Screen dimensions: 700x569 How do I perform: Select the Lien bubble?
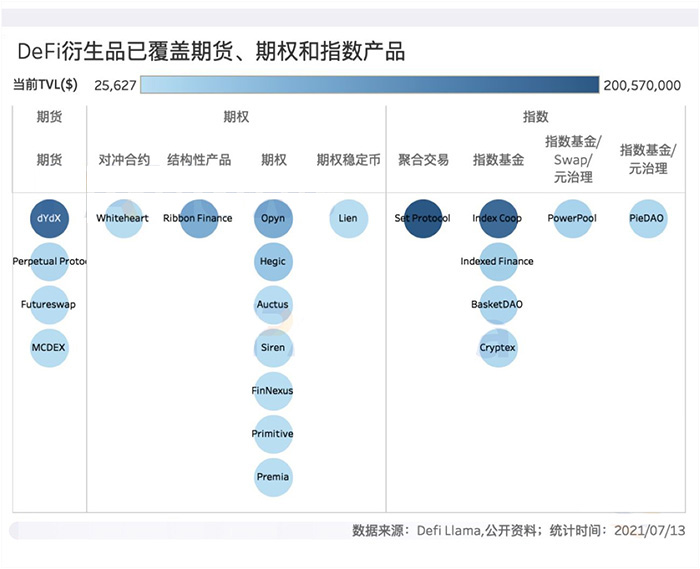(349, 218)
